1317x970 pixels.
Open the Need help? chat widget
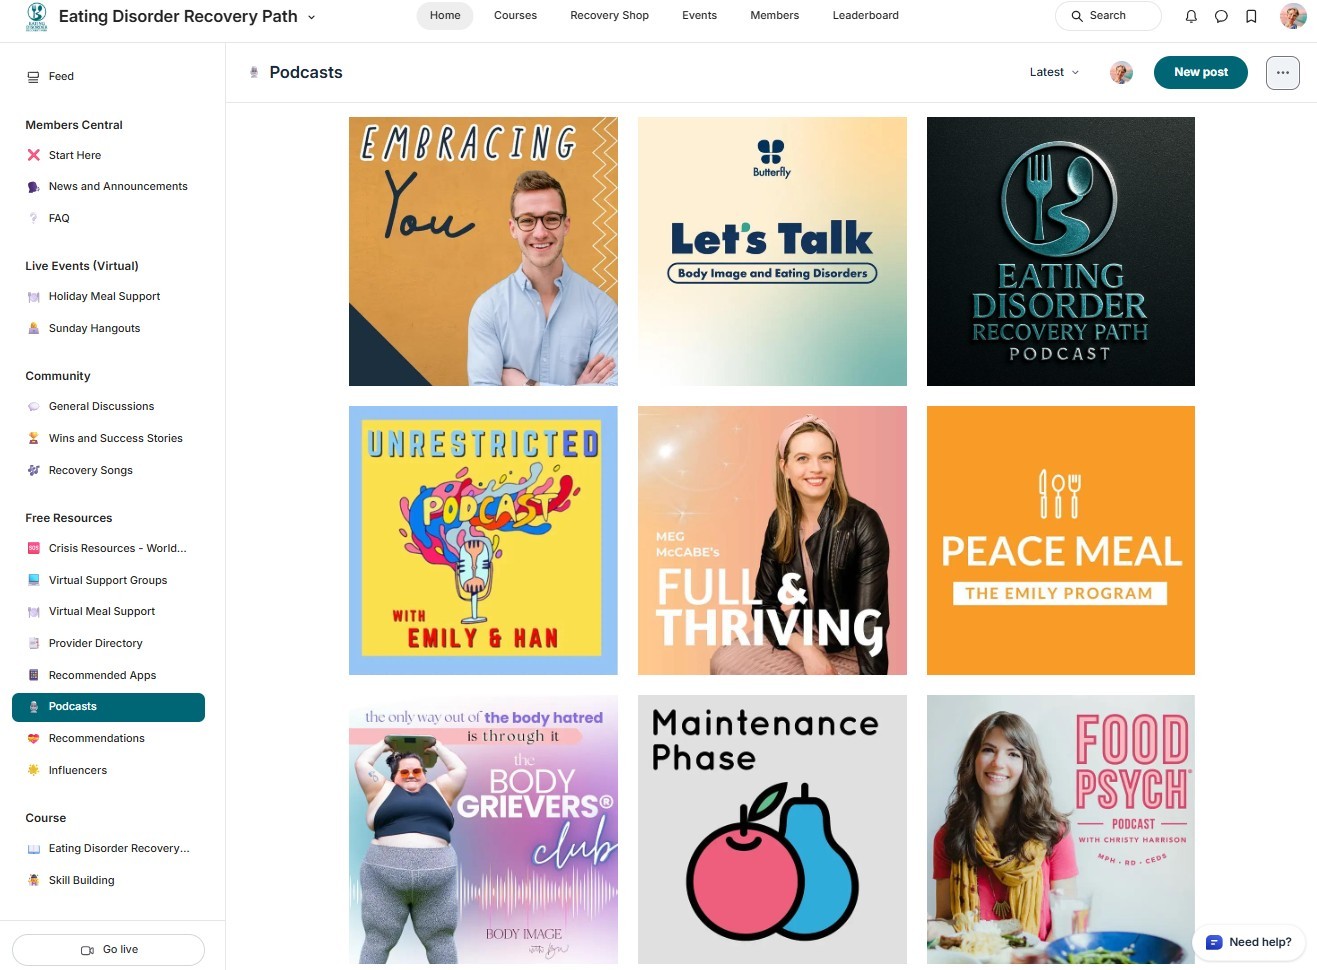pyautogui.click(x=1249, y=942)
